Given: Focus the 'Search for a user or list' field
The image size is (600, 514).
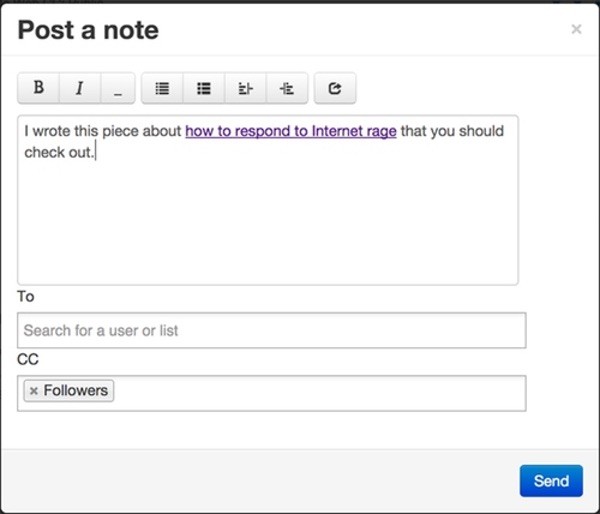Looking at the screenshot, I should click(271, 330).
